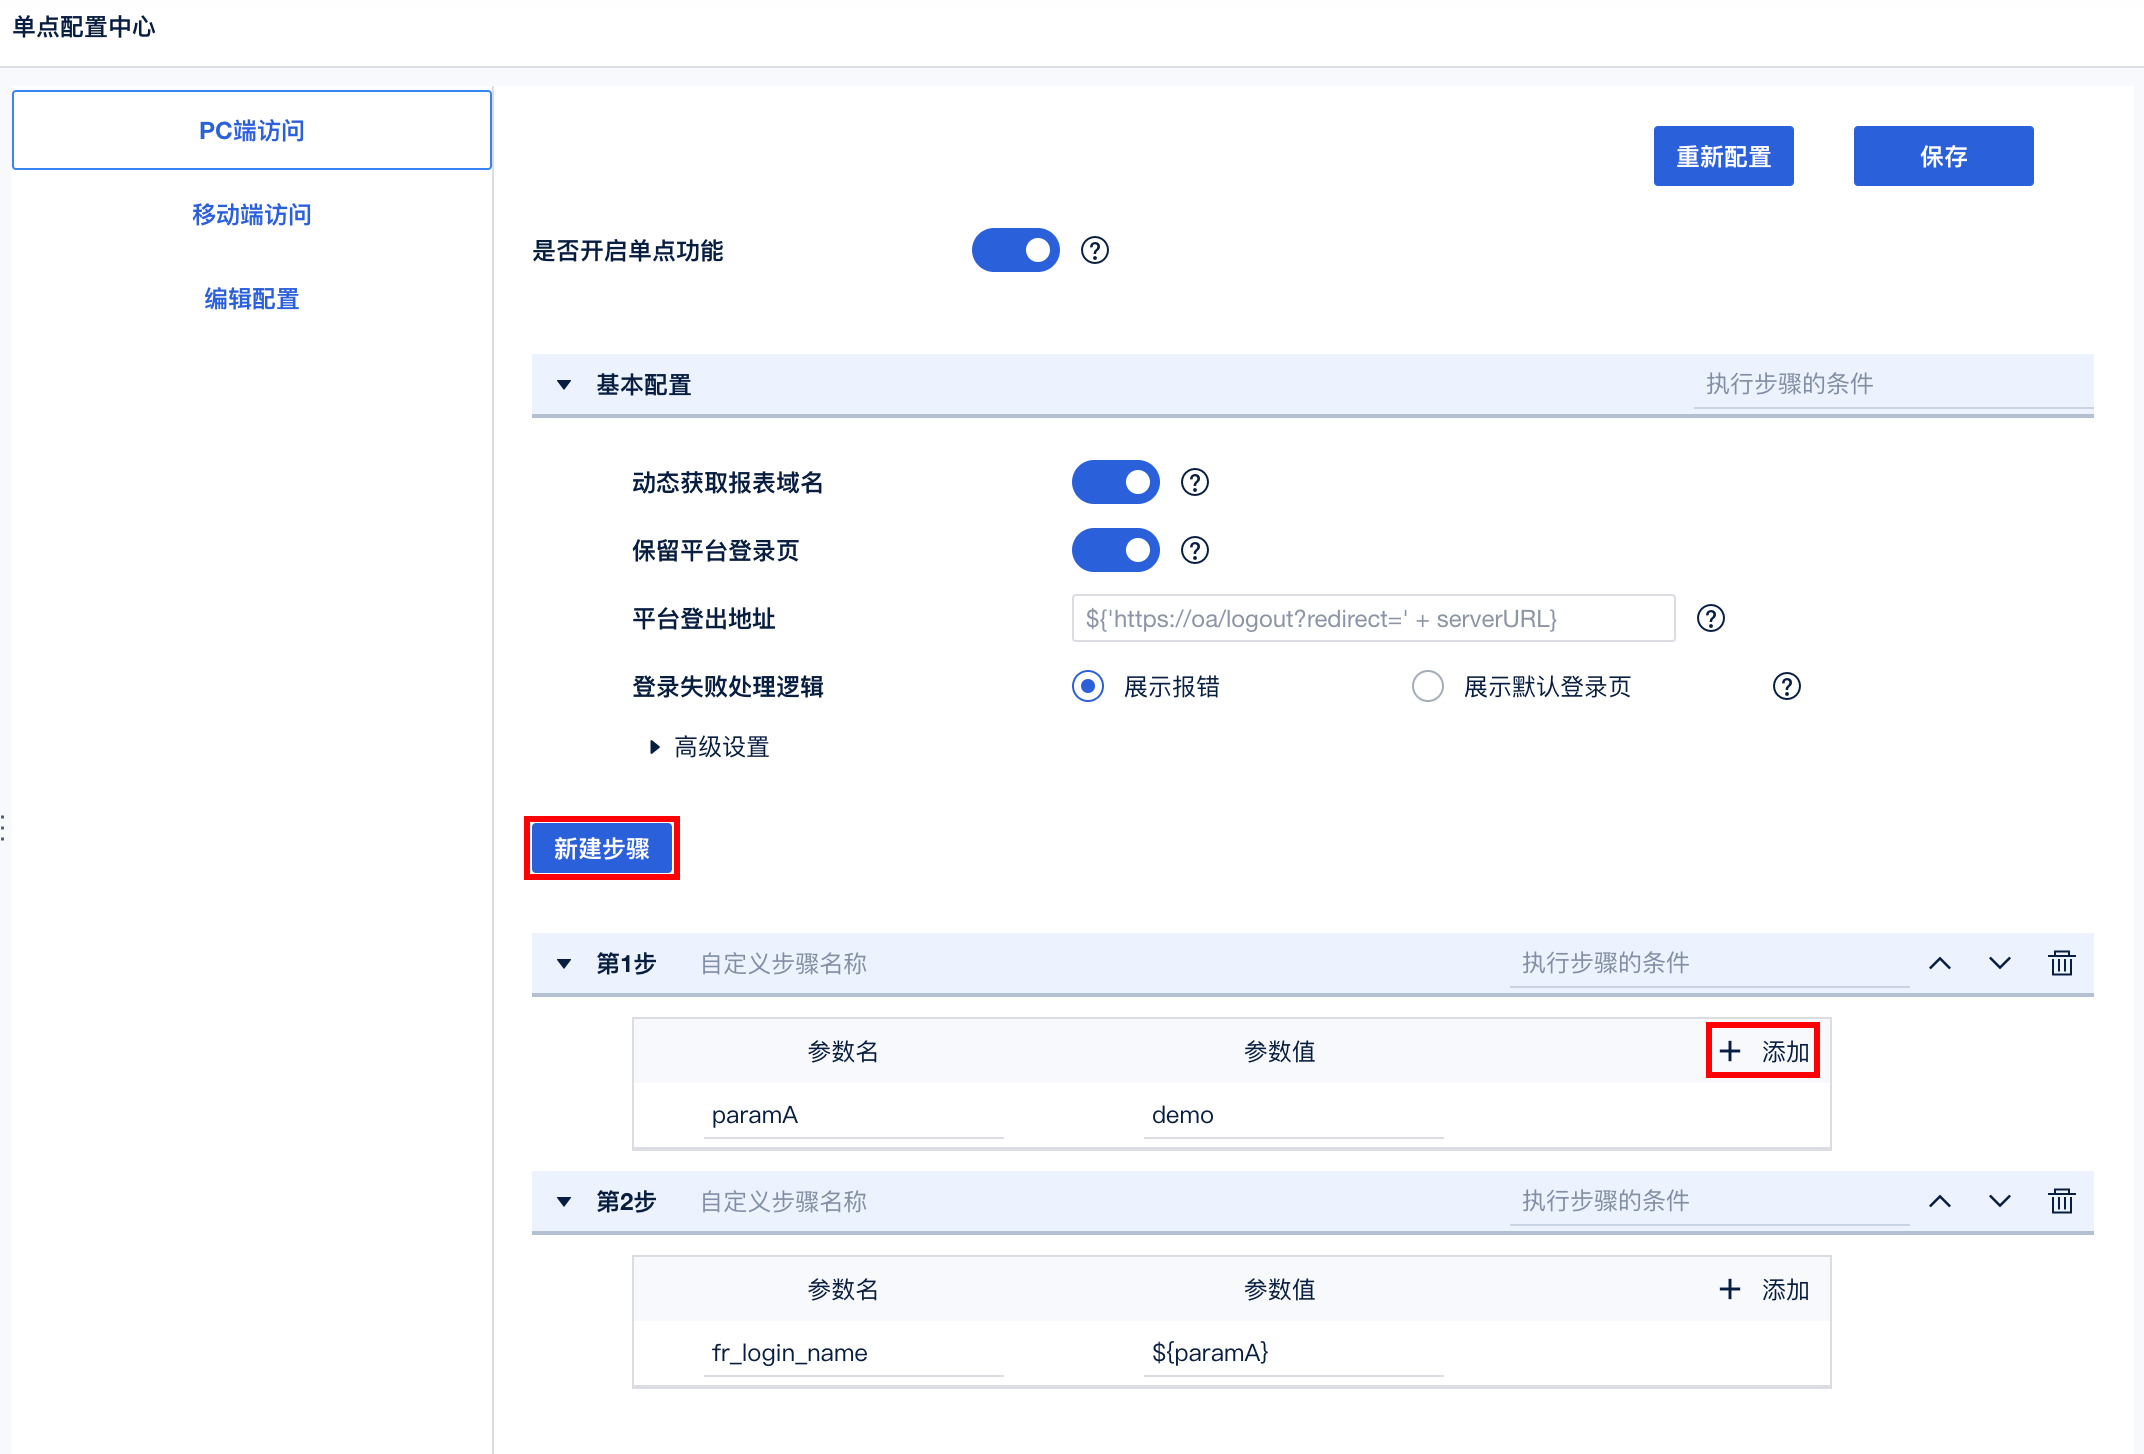This screenshot has width=2144, height=1454.
Task: Click help icon for 登录失败处理逻辑
Action: 1787,686
